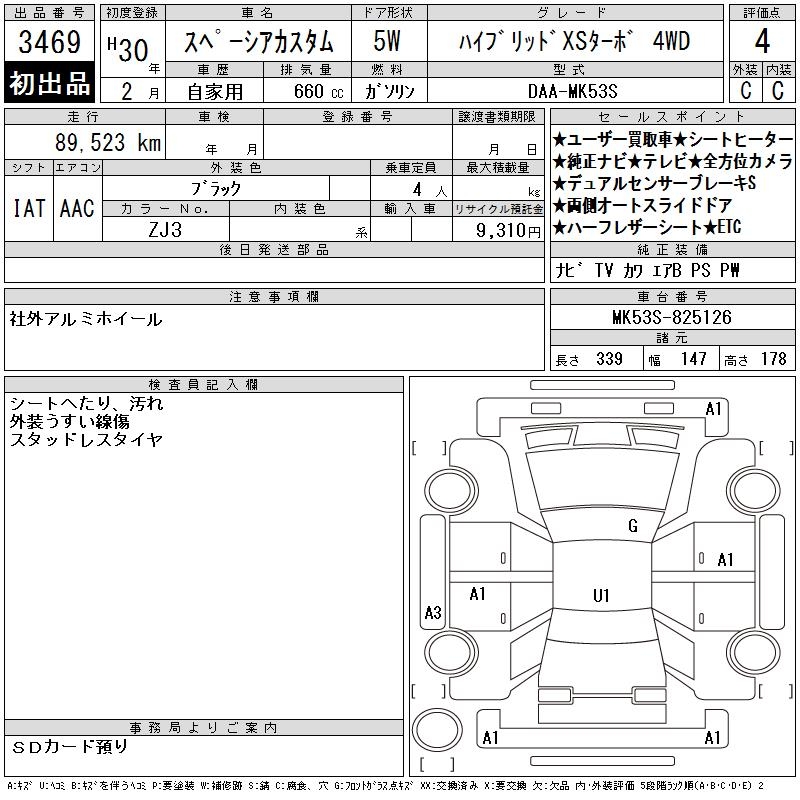Select the デュアルセンサーブレーキS sales point
800x800 pixels.
click(x=654, y=183)
